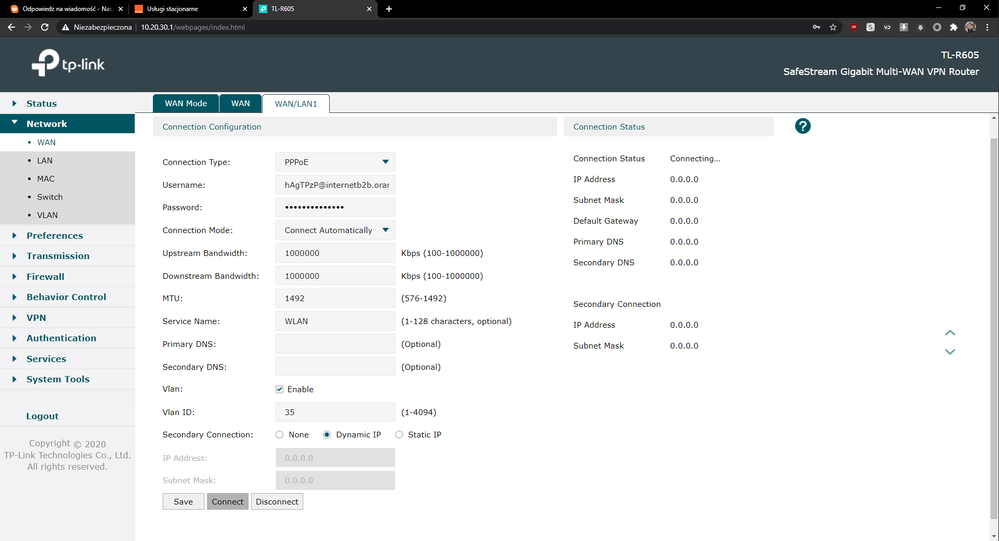Select Static IP for Secondary Connection

coord(400,435)
